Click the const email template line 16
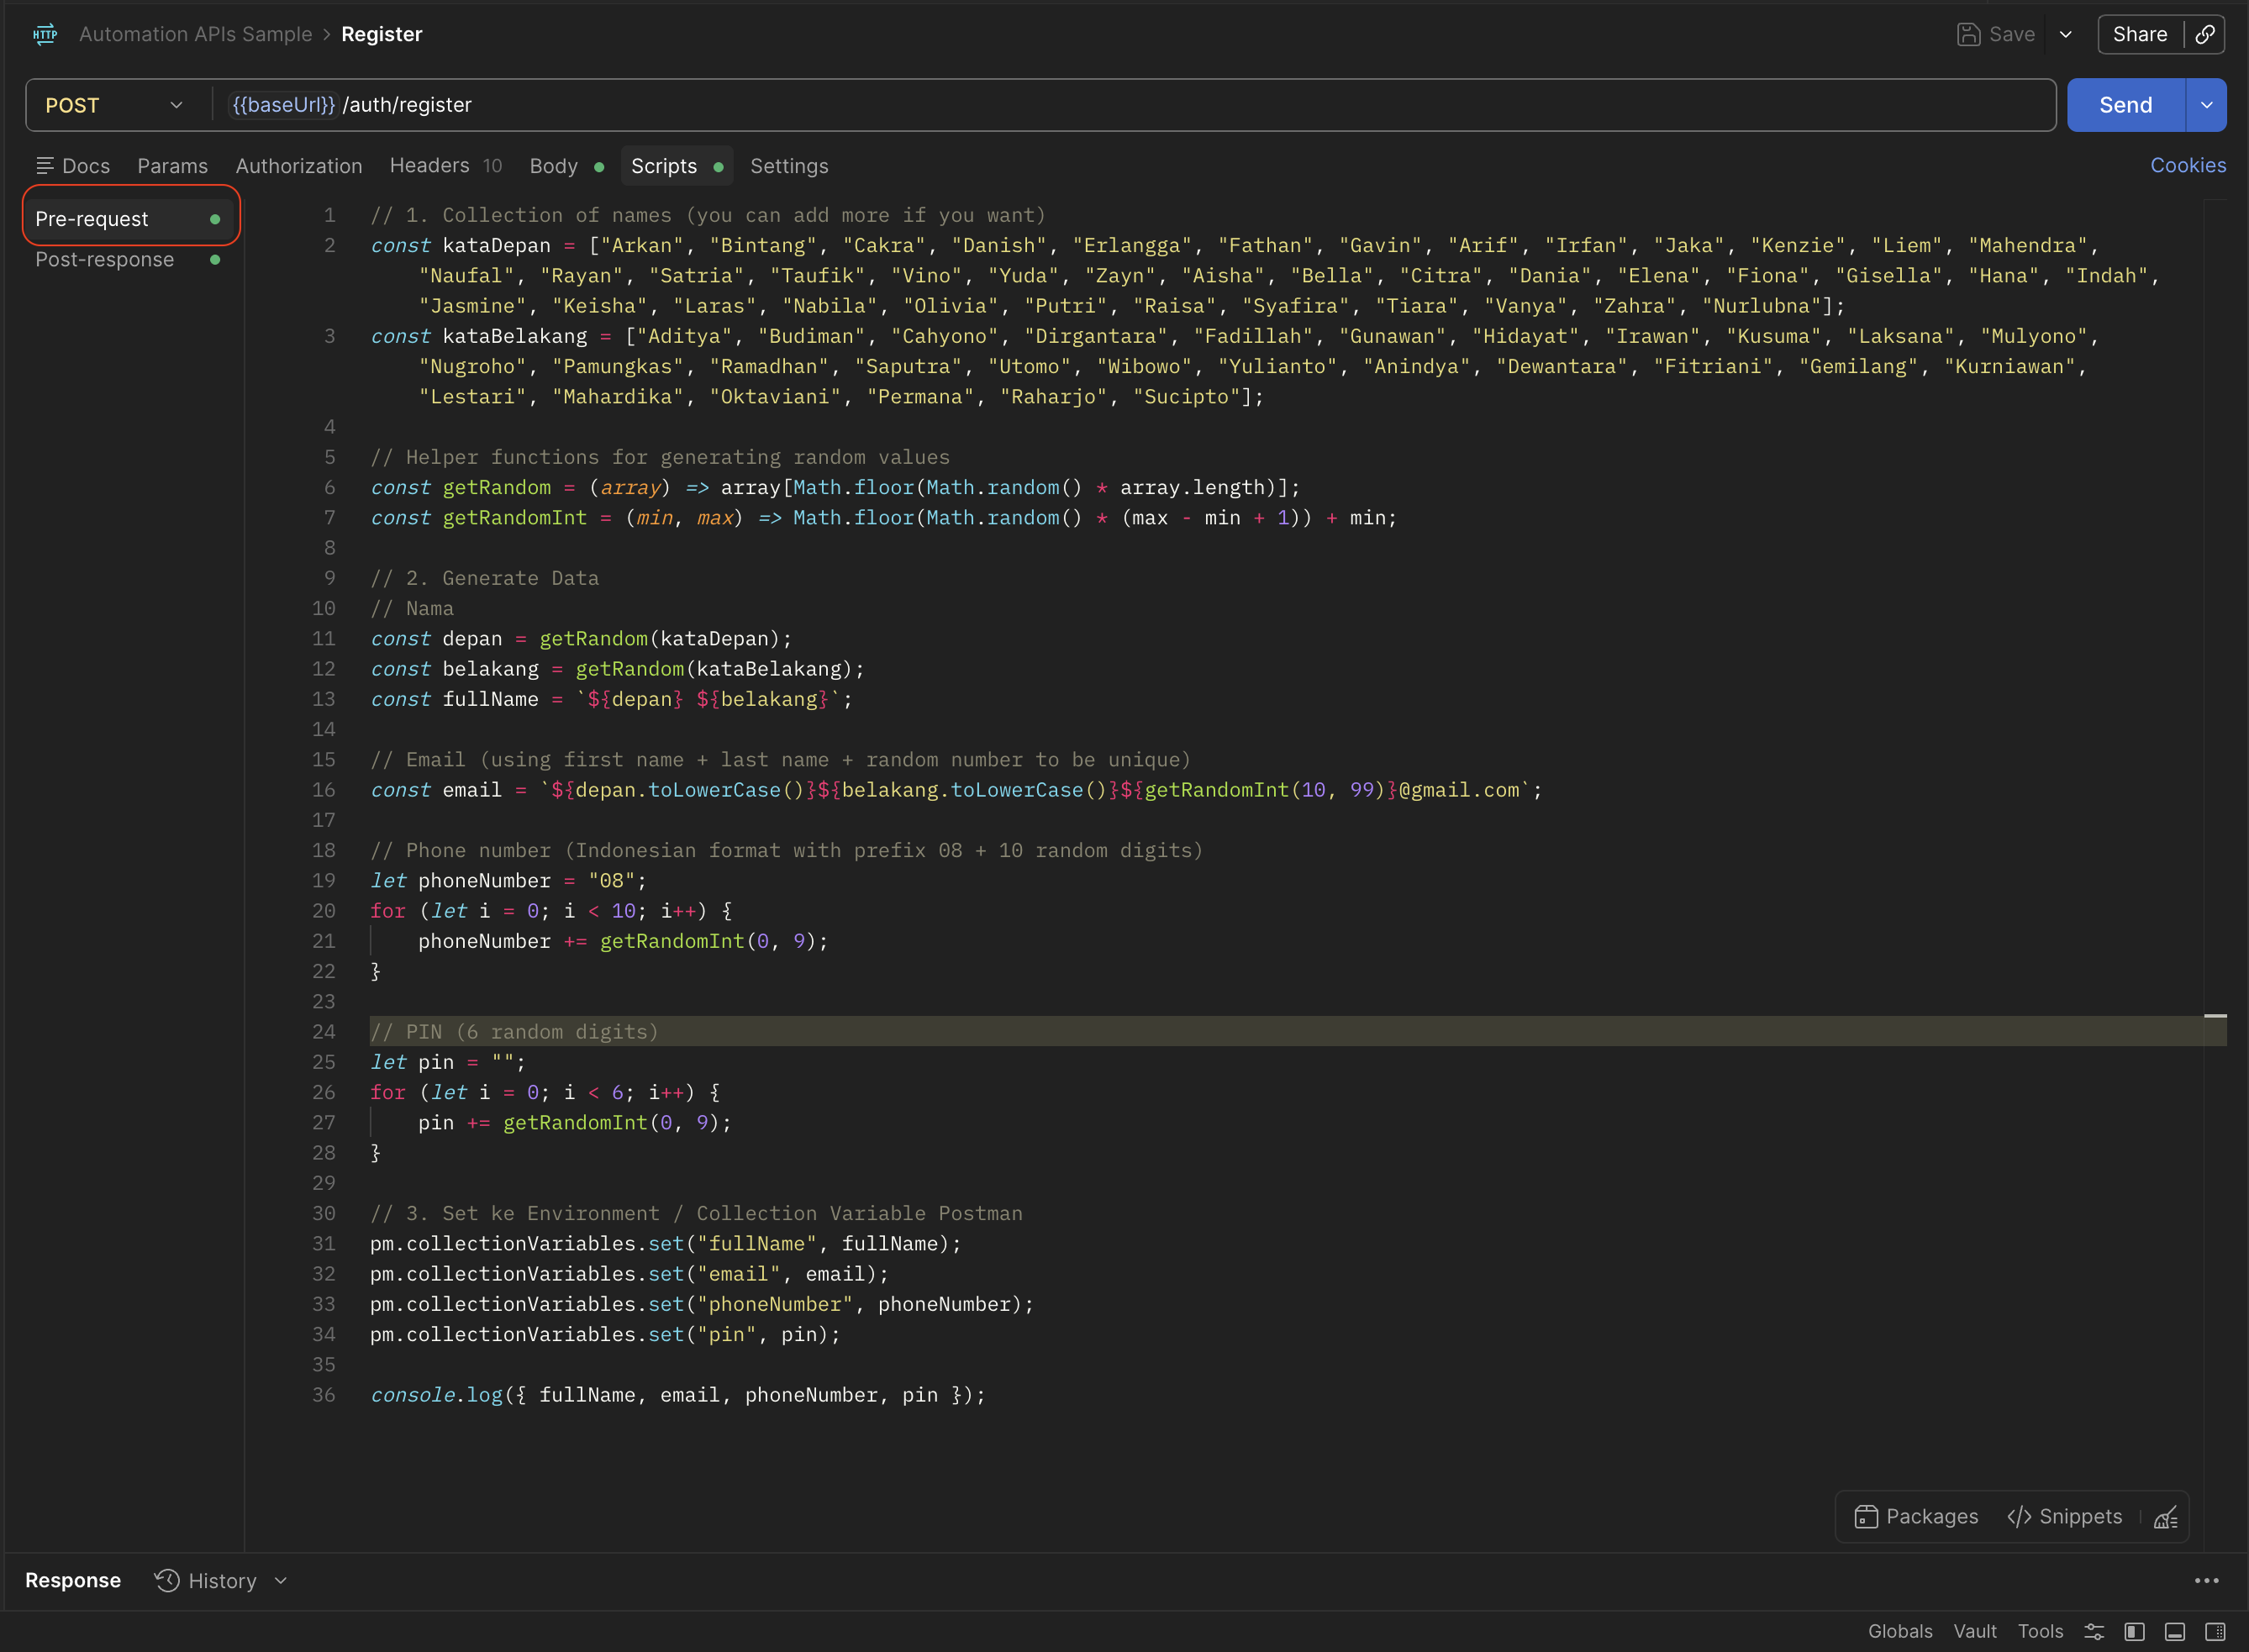The image size is (2249, 1652). (x=957, y=790)
